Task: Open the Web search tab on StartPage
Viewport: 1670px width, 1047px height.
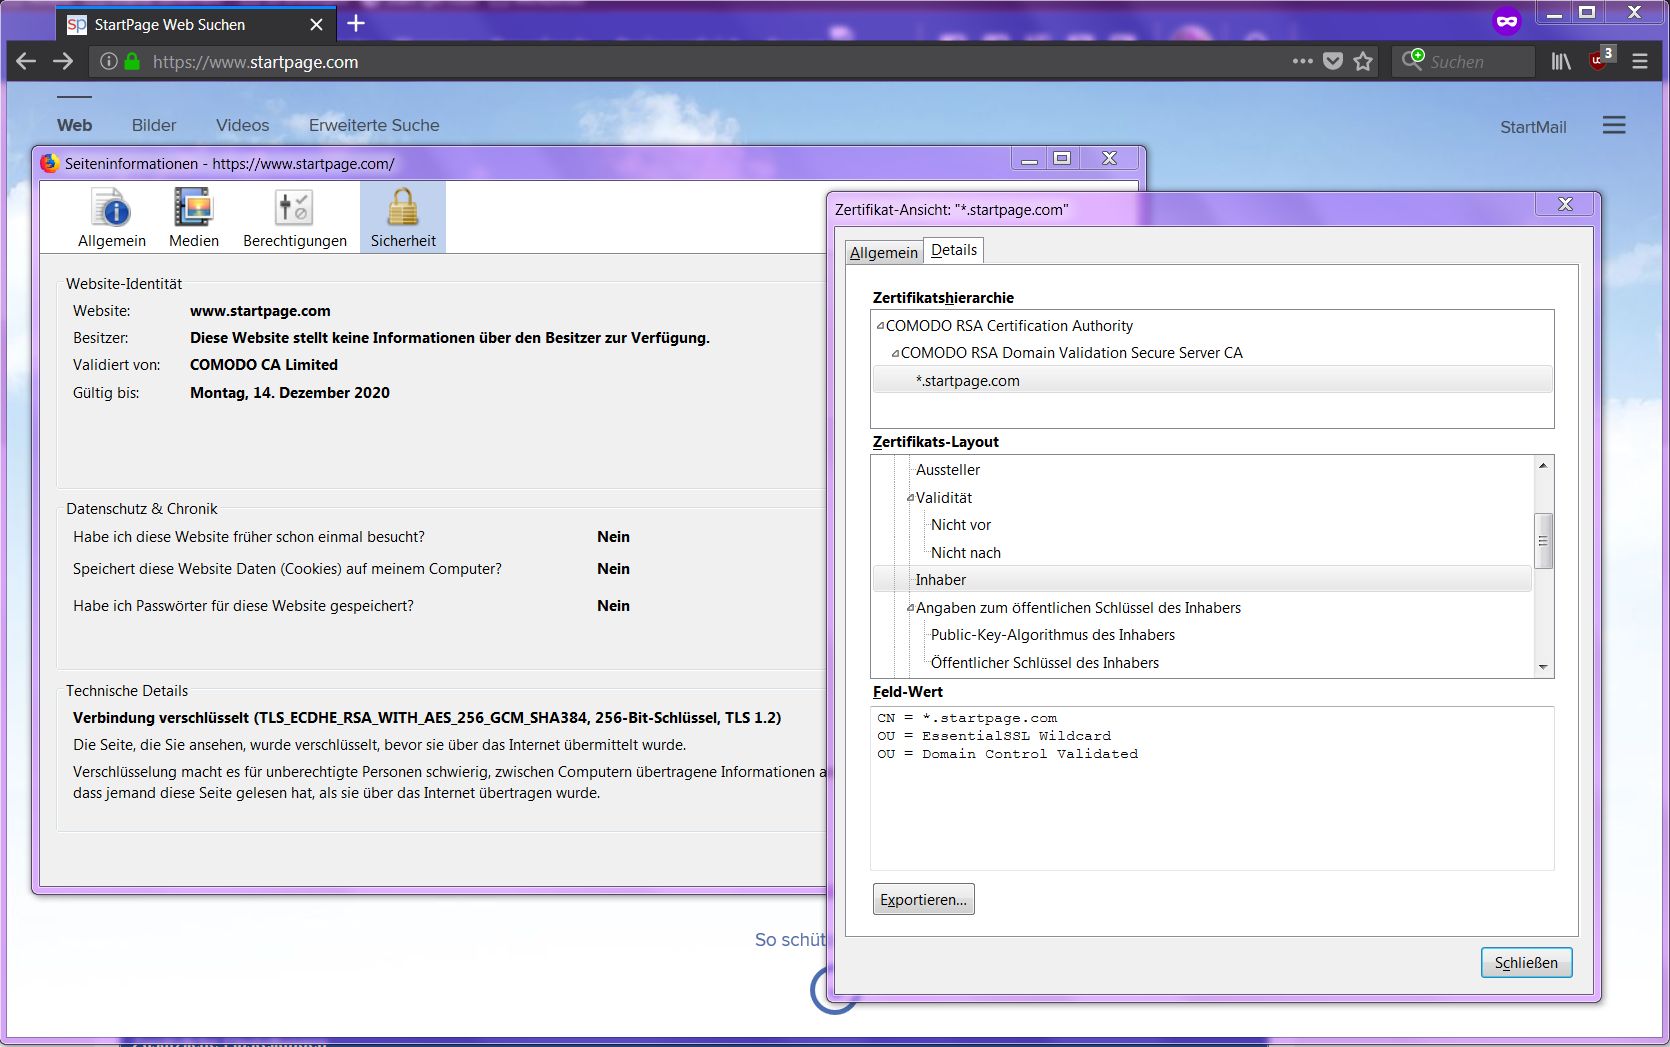Action: (x=74, y=125)
